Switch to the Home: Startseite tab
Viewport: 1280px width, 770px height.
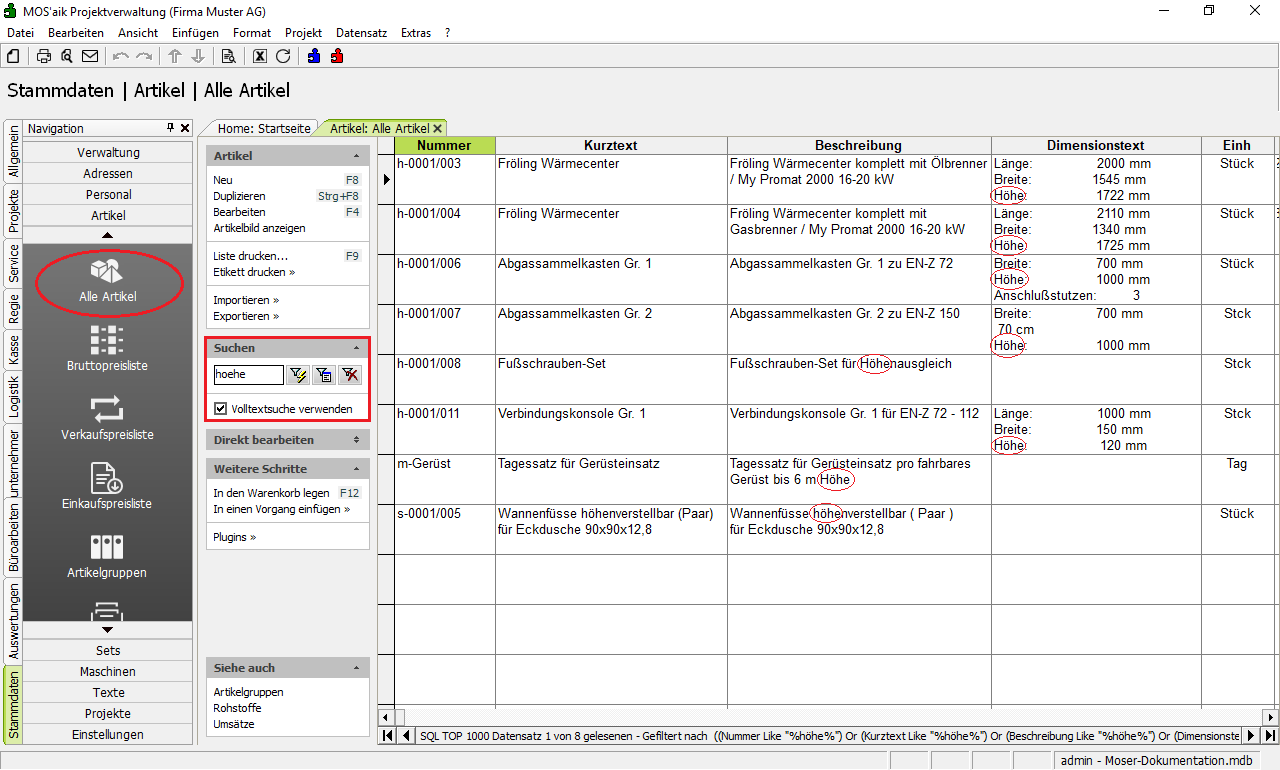click(264, 128)
